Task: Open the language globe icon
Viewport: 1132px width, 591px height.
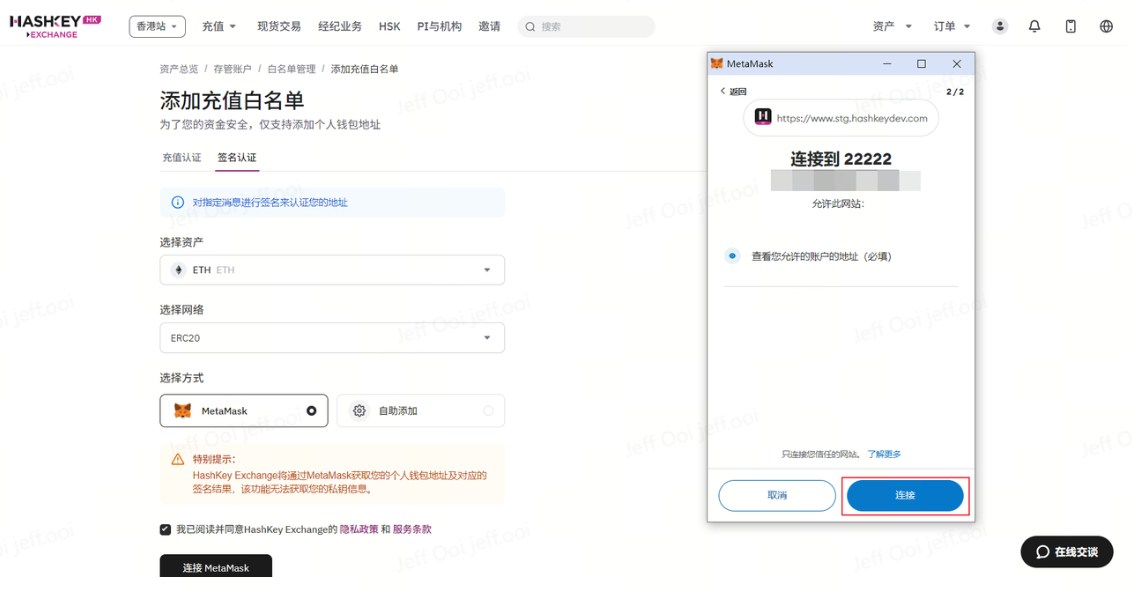Action: [1106, 26]
